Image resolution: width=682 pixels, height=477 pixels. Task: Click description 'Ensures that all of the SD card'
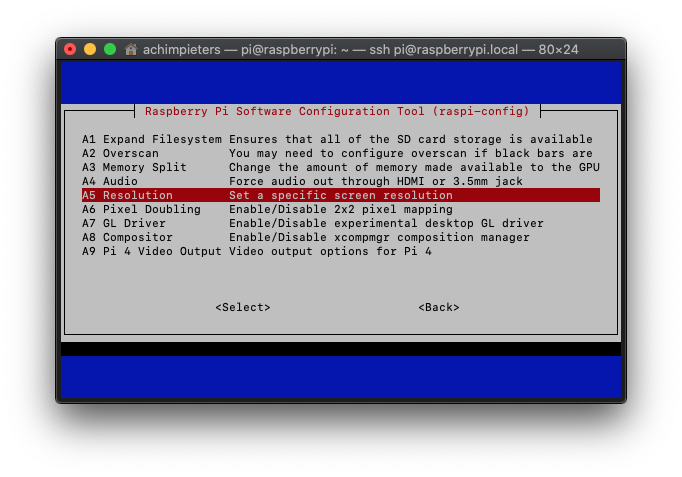click(x=338, y=140)
